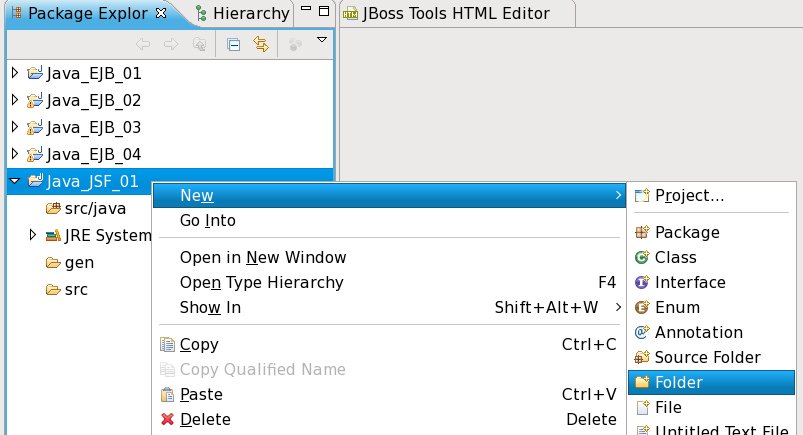Select the Annotation submenu icon

pyautogui.click(x=642, y=333)
